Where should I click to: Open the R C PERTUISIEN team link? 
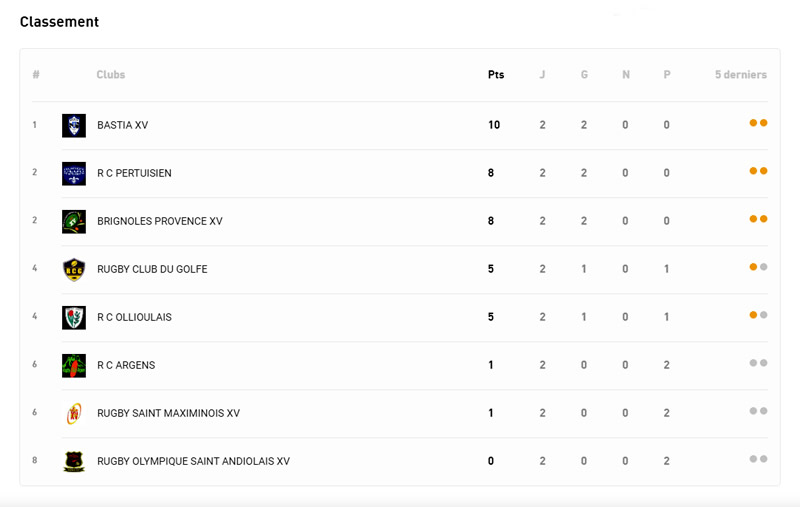click(x=134, y=173)
